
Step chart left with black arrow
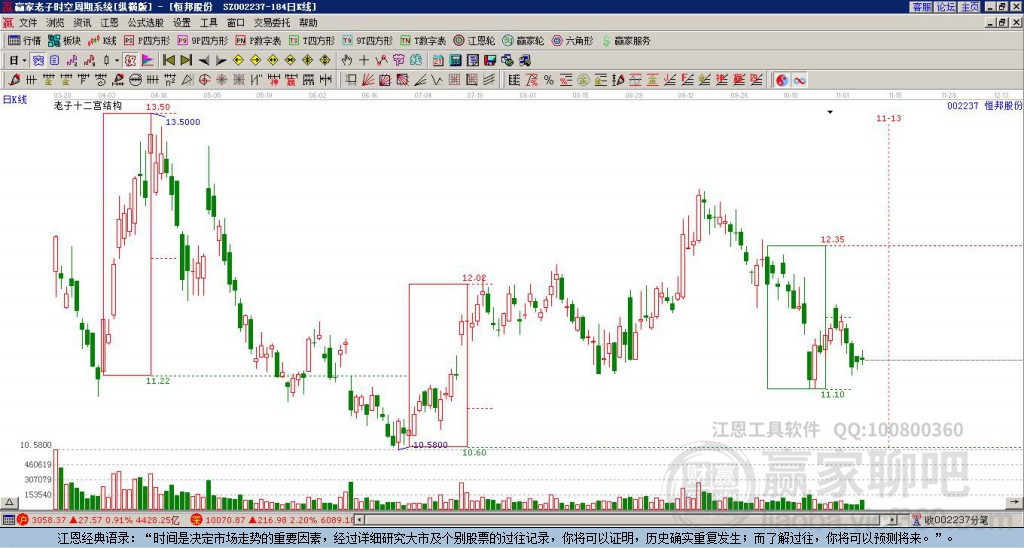[x=204, y=60]
